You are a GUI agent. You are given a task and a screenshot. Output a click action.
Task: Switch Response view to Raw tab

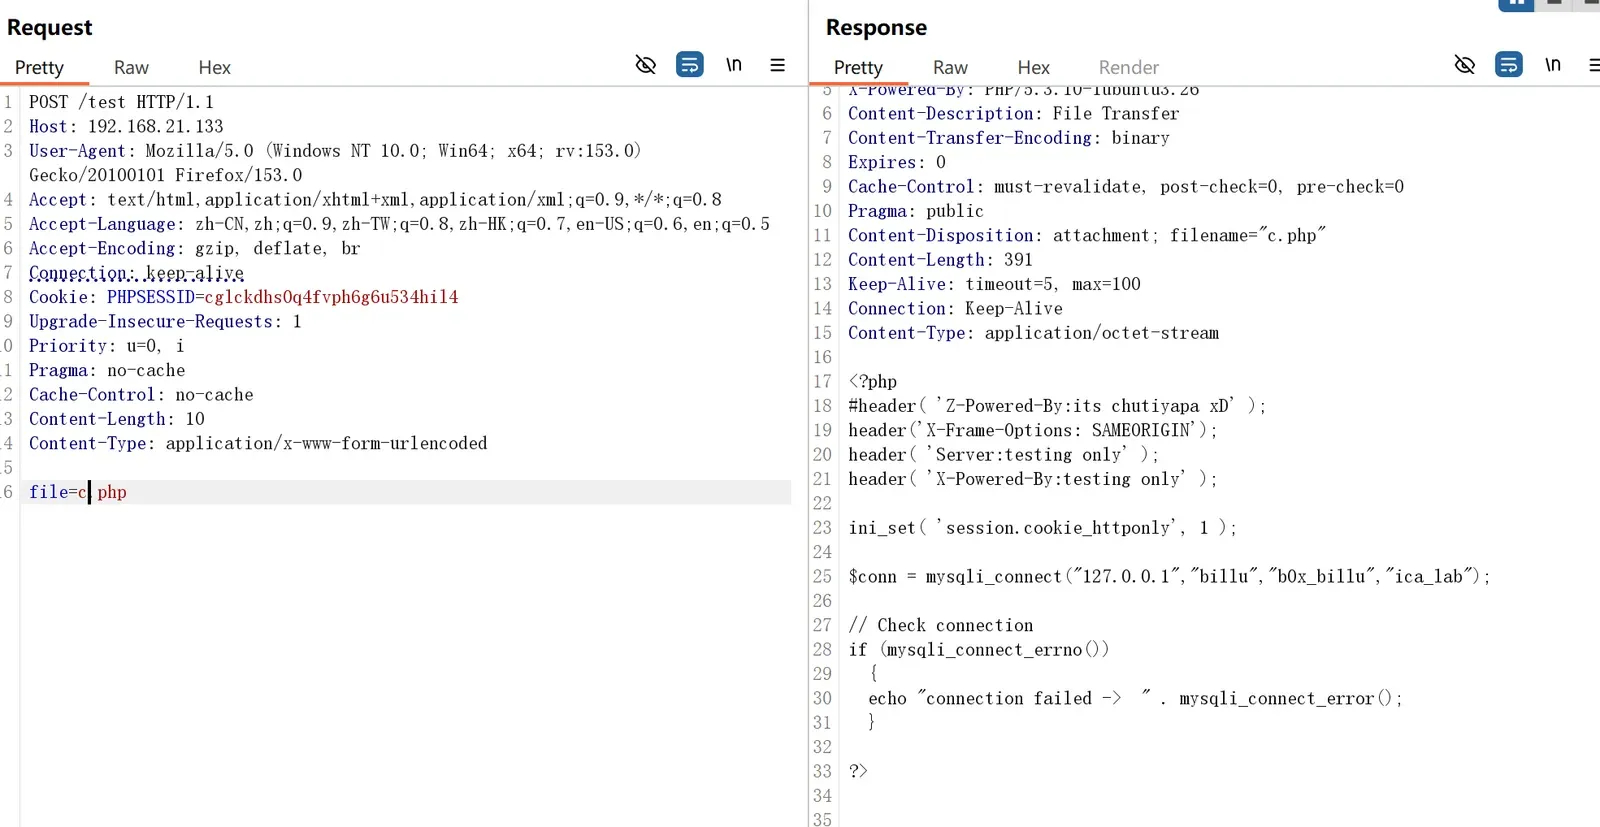pyautogui.click(x=950, y=67)
